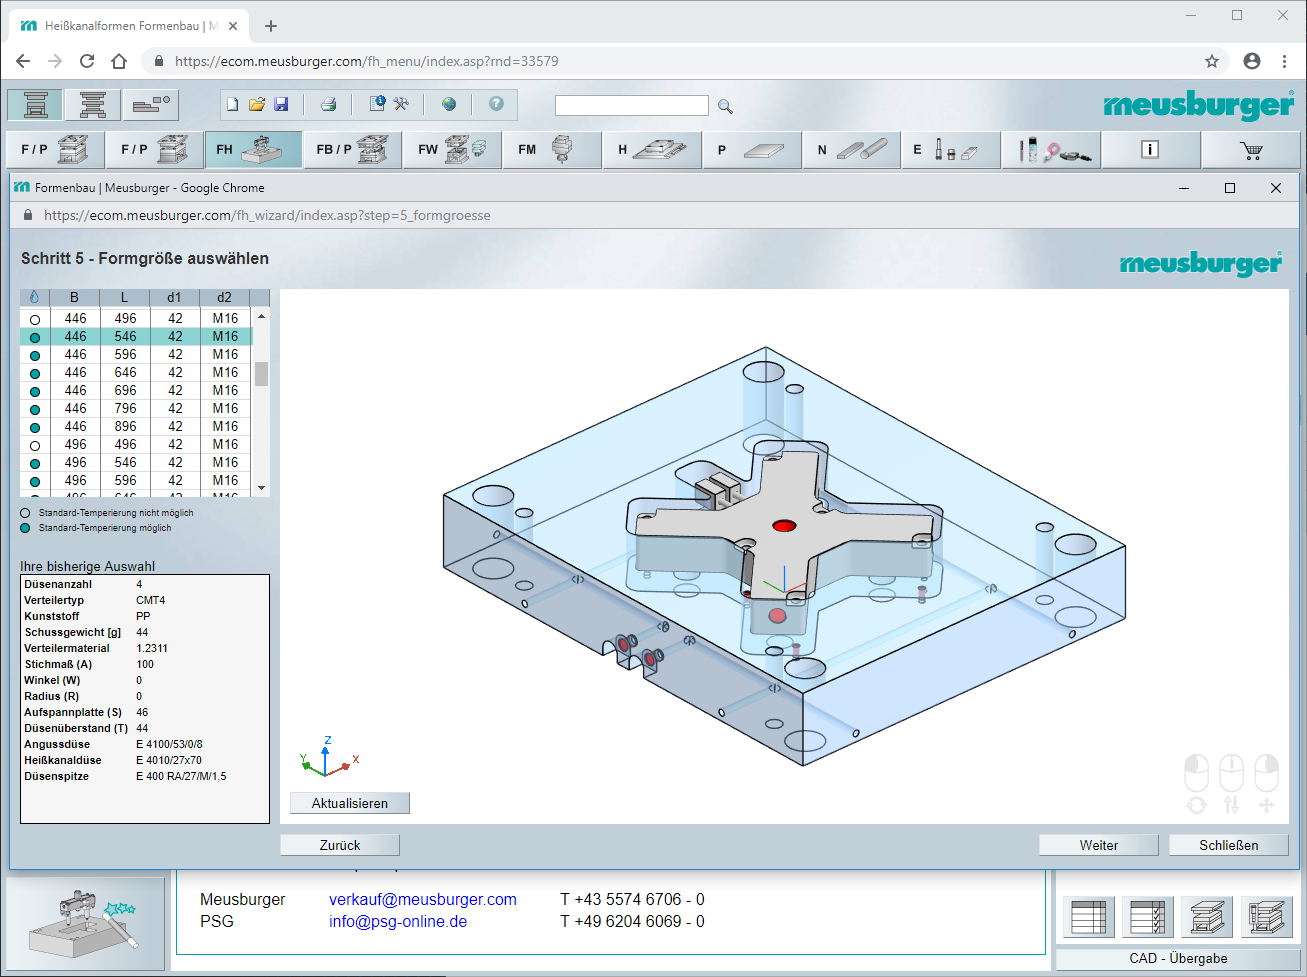Click the verkauf@meusburger.com email link
1307x977 pixels.
pos(422,899)
